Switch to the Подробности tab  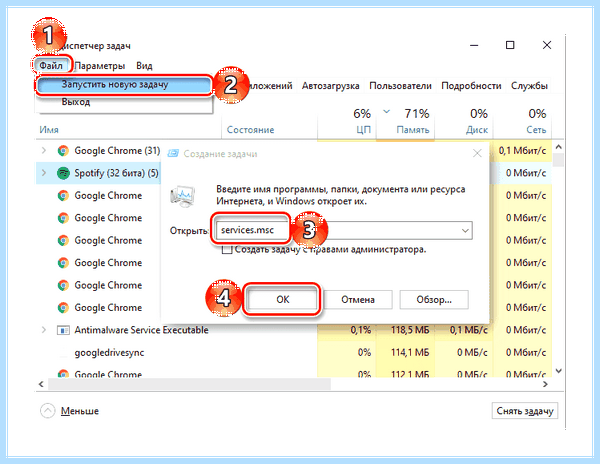(471, 86)
